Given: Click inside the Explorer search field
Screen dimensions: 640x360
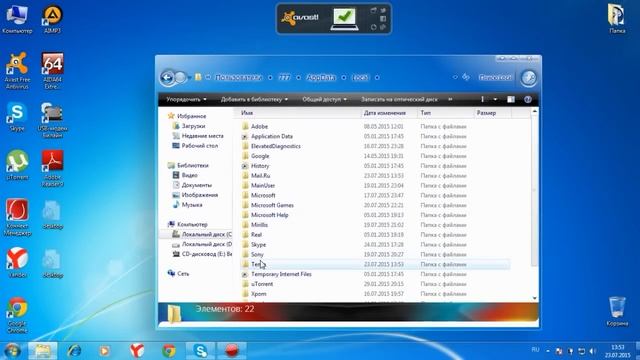Looking at the screenshot, I should (x=495, y=77).
